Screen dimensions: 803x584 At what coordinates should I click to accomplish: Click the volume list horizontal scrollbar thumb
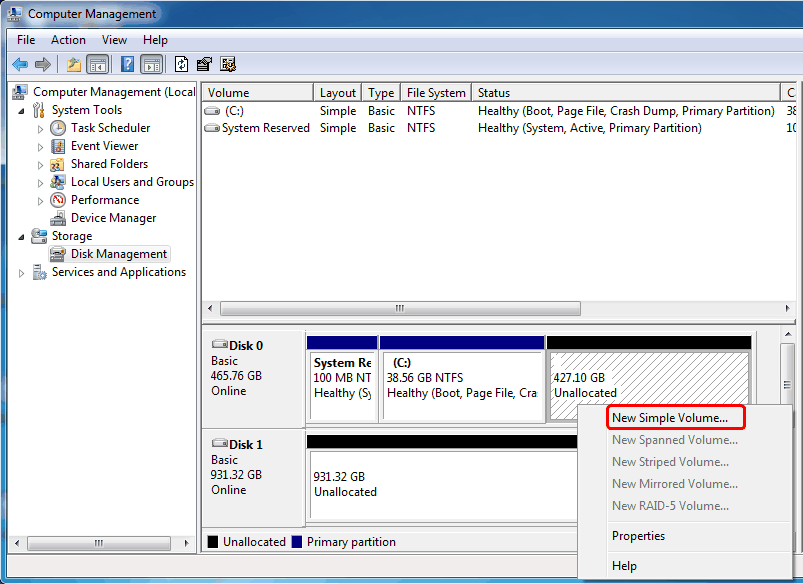coord(400,308)
